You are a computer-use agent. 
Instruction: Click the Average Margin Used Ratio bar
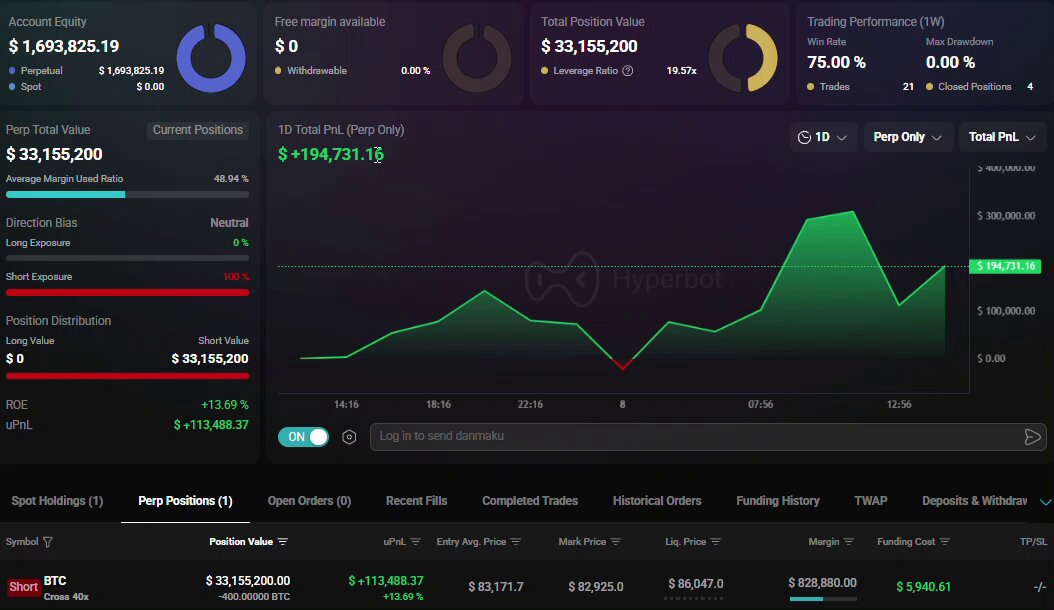[127, 195]
